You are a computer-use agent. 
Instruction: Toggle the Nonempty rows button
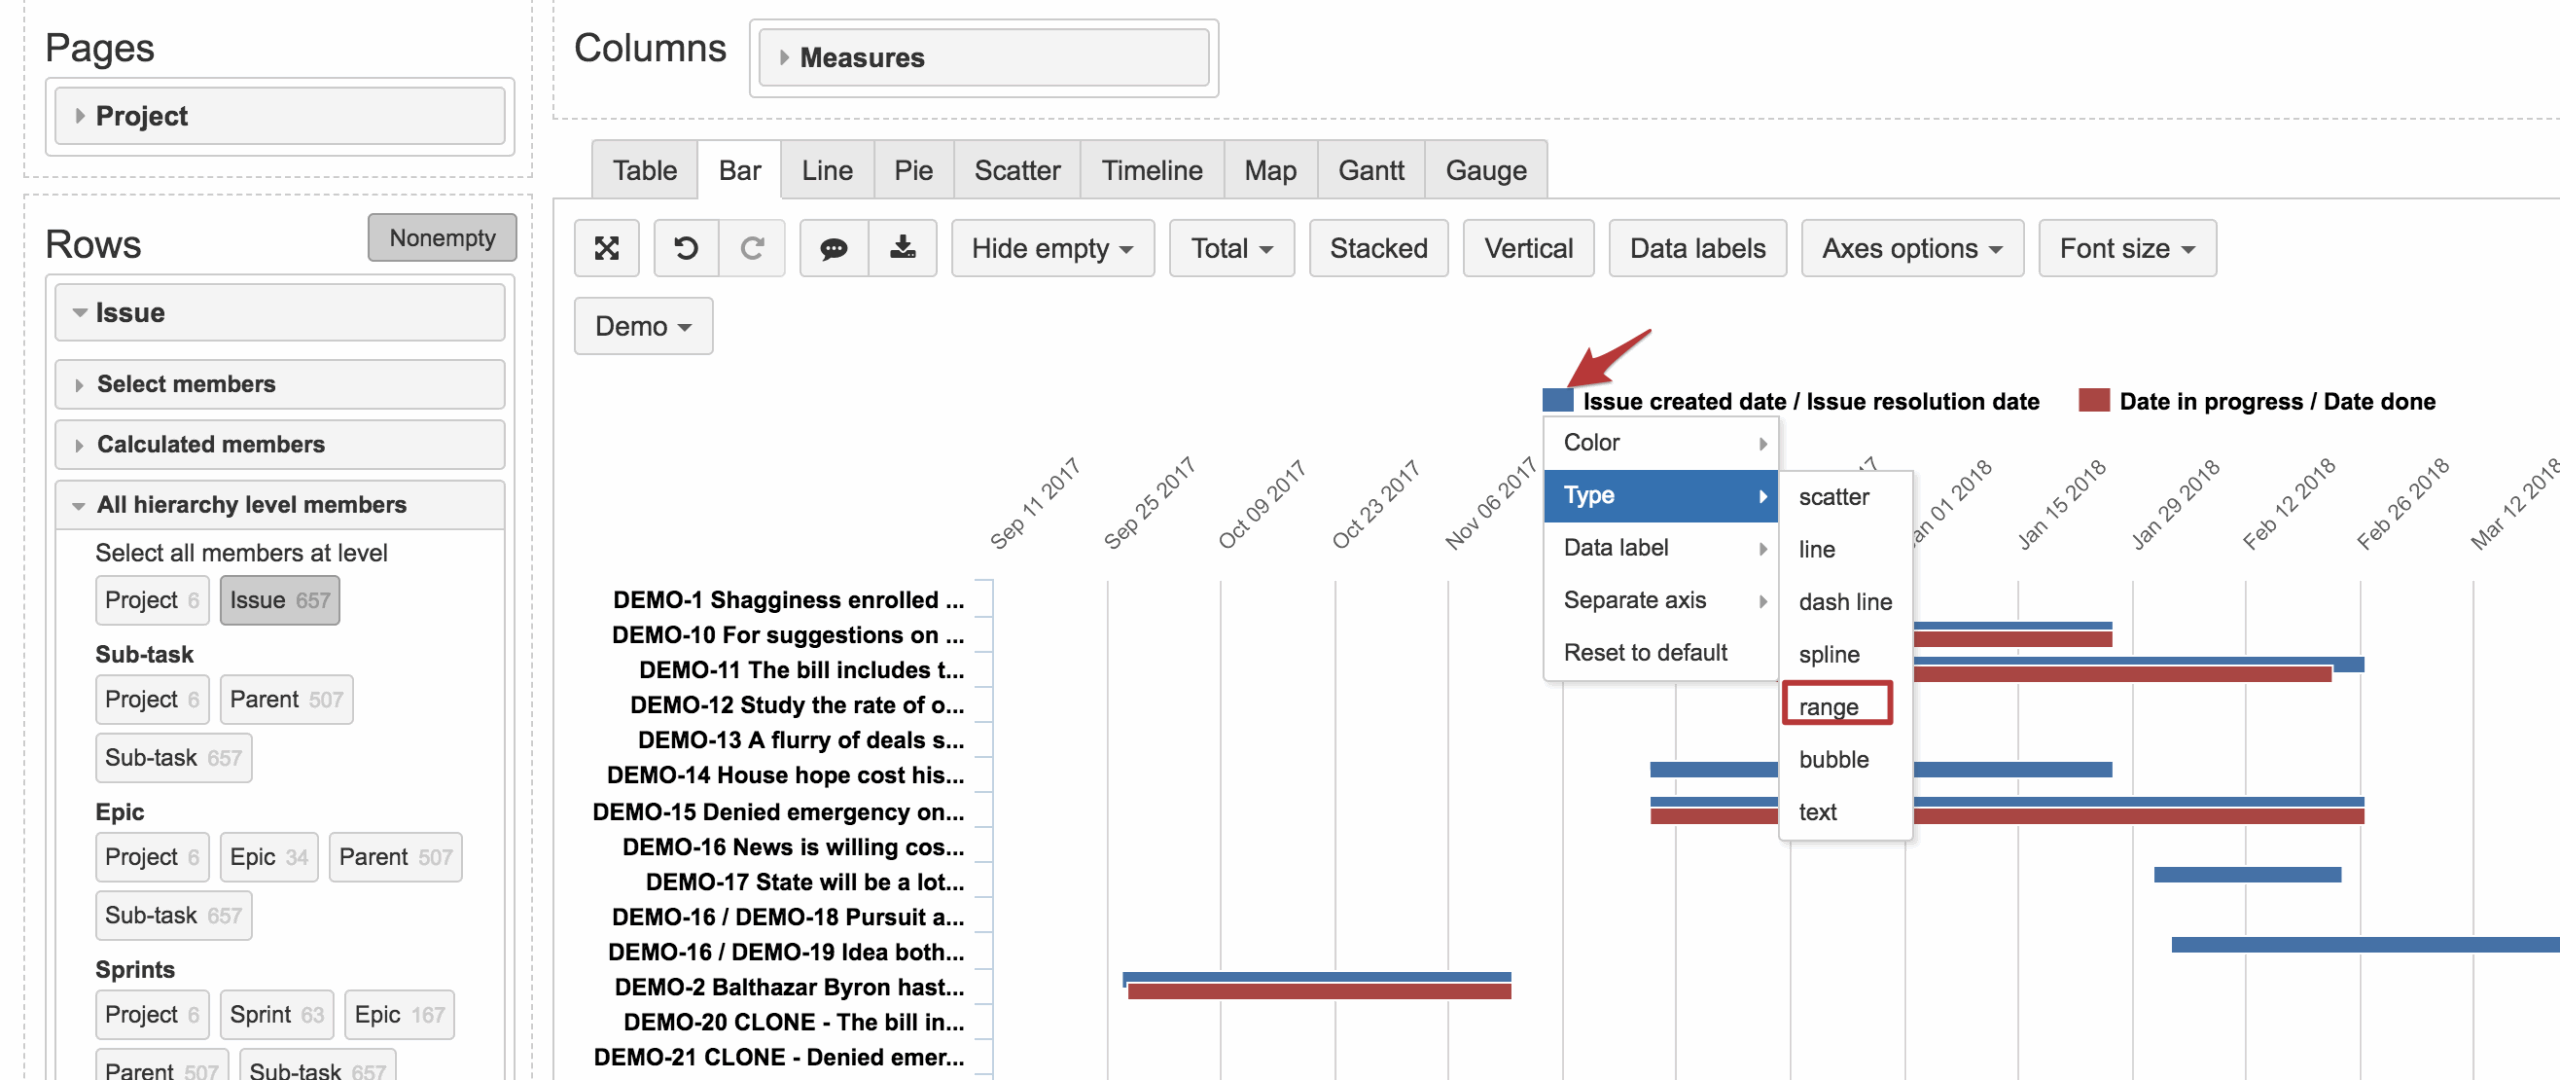[442, 238]
